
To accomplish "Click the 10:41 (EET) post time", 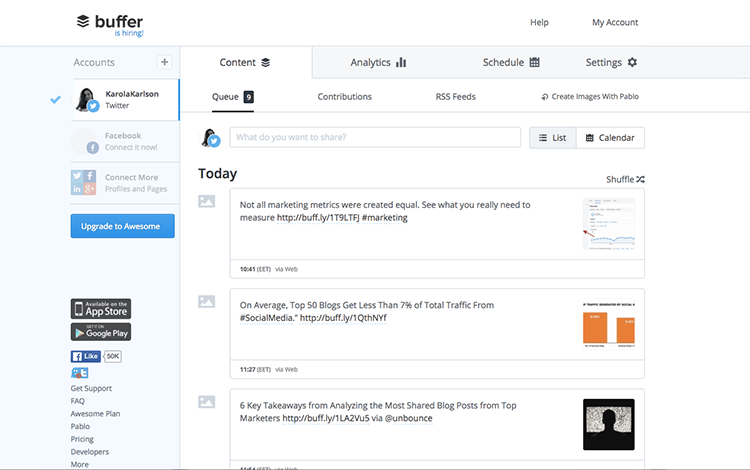I will pyautogui.click(x=255, y=269).
